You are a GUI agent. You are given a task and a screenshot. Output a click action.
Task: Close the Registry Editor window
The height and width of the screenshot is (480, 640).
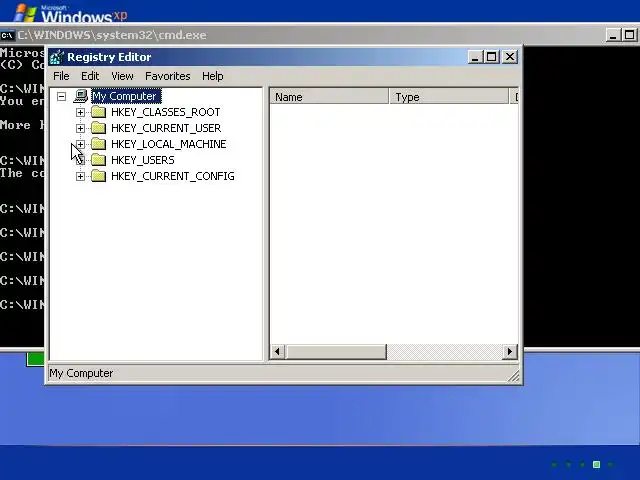(x=510, y=57)
